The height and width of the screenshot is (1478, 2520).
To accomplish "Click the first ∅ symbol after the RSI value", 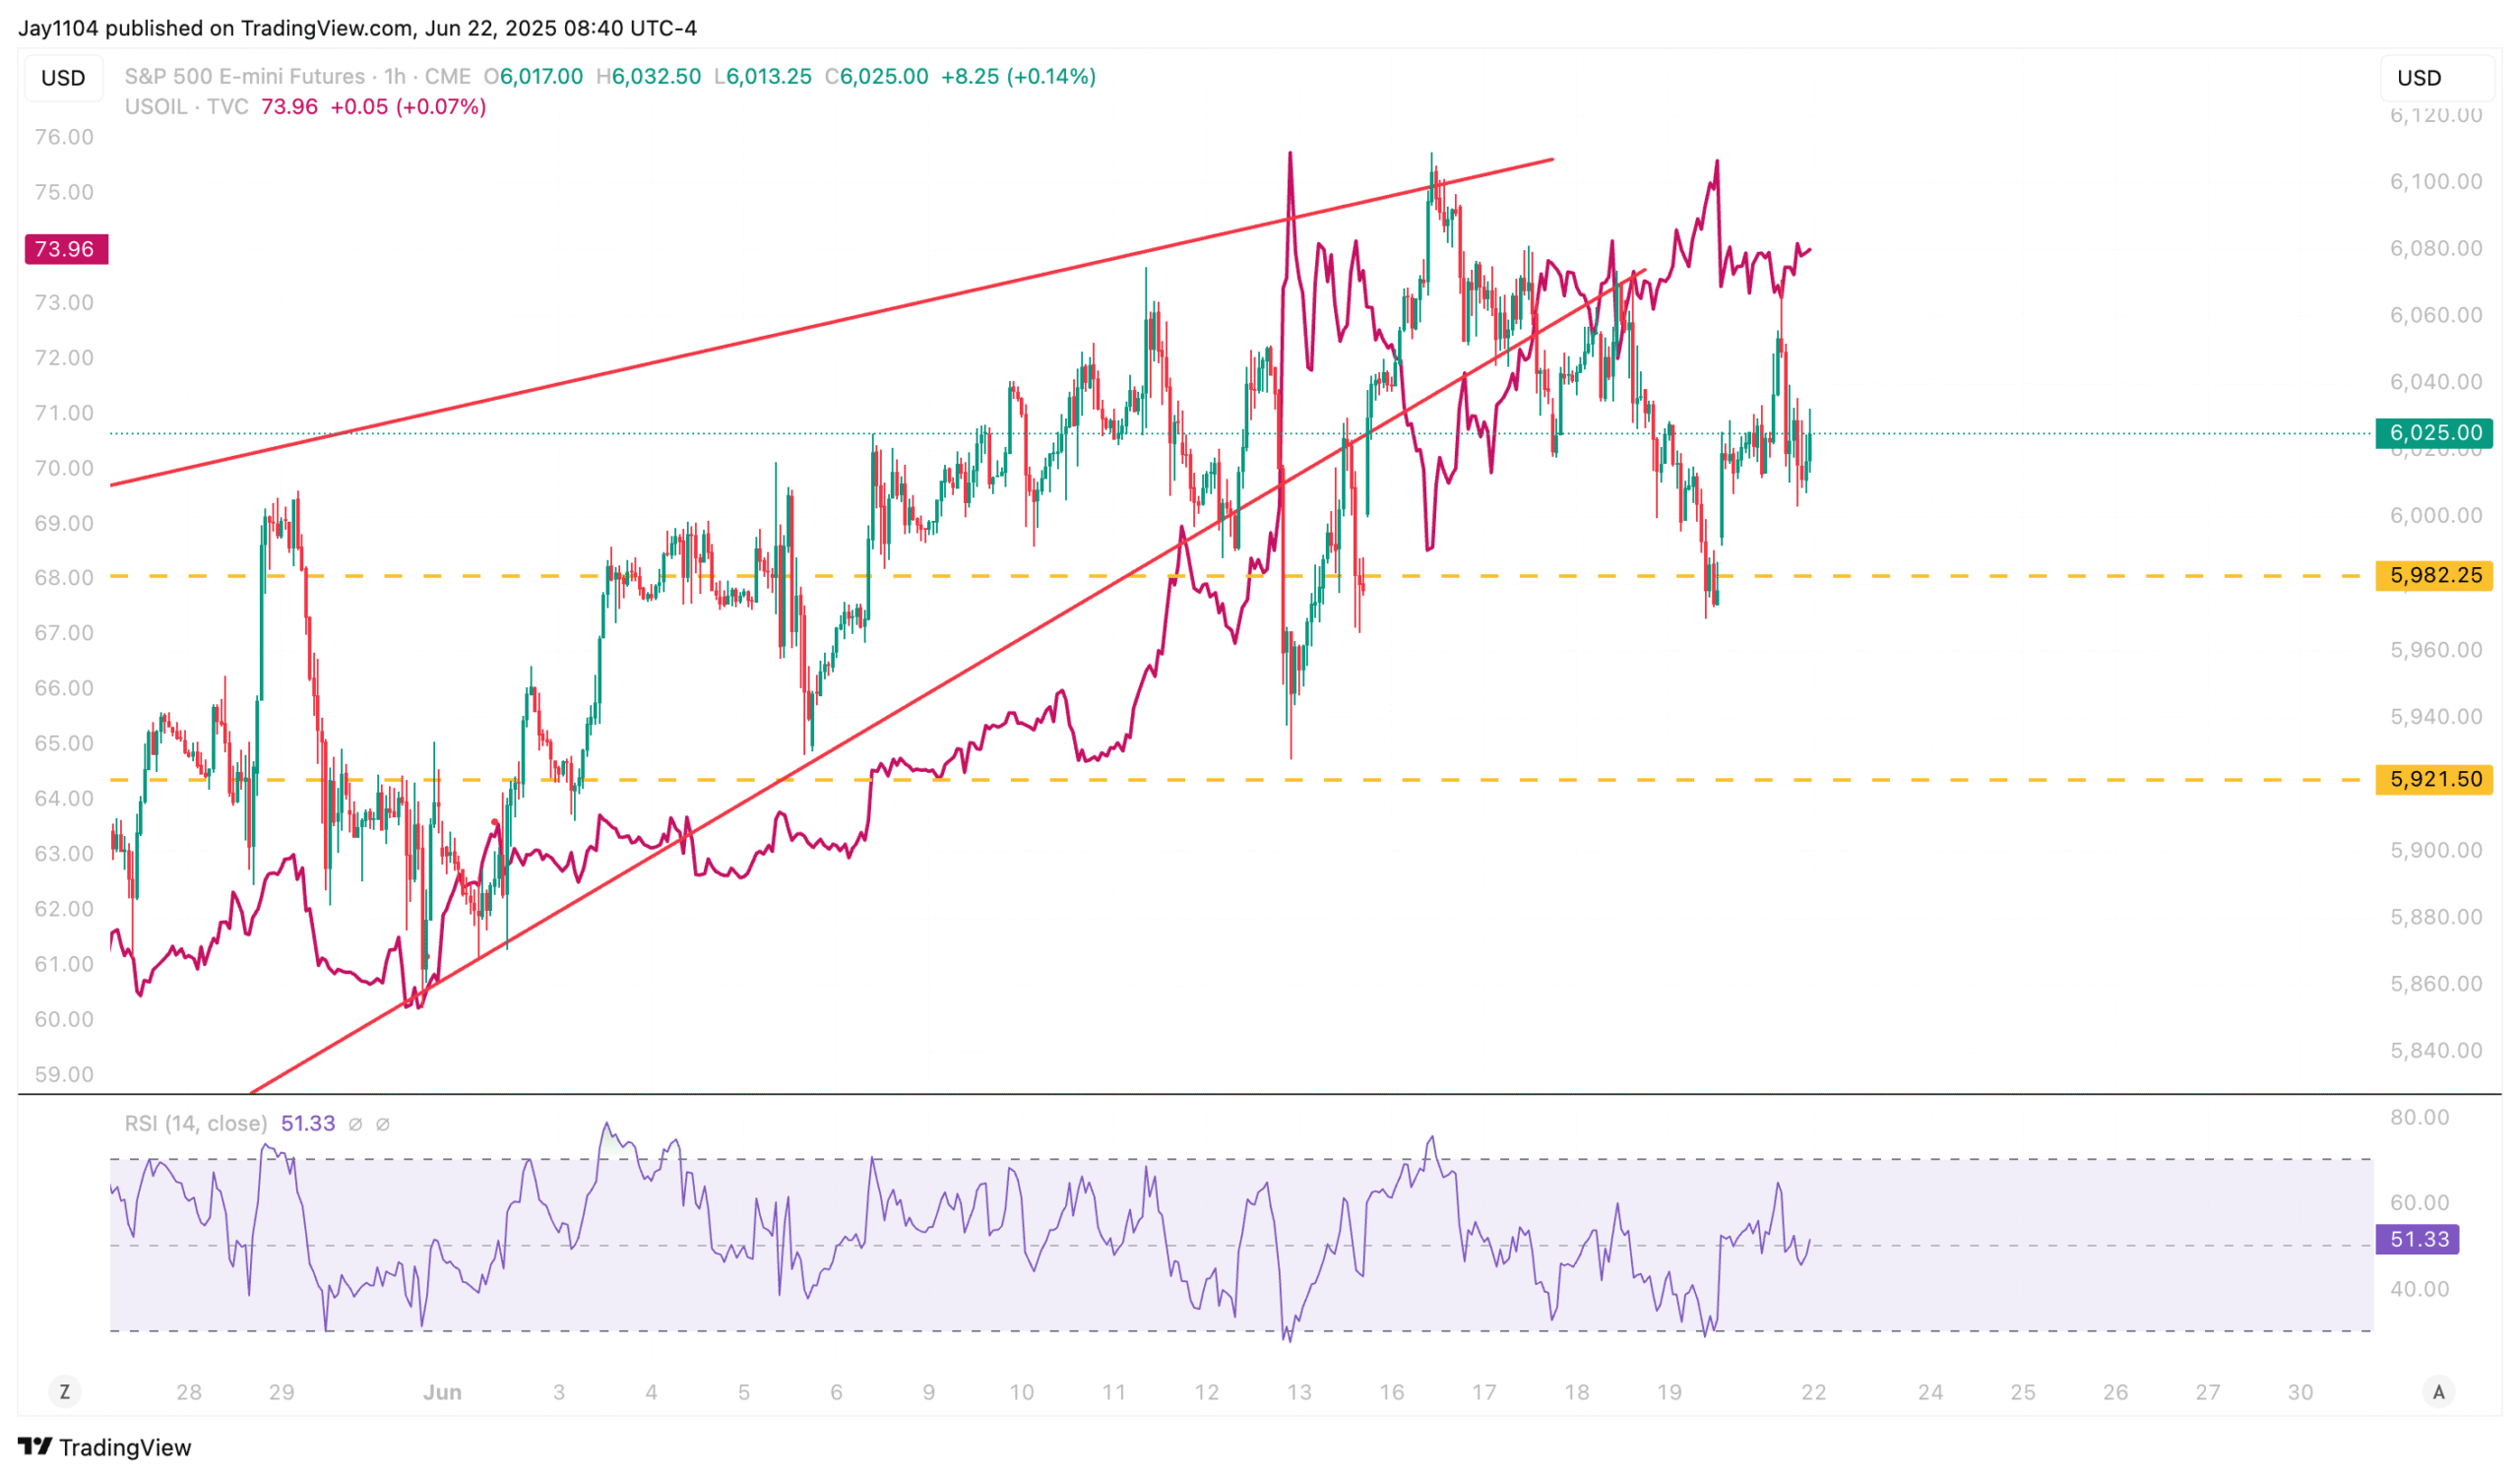I will point(355,1124).
